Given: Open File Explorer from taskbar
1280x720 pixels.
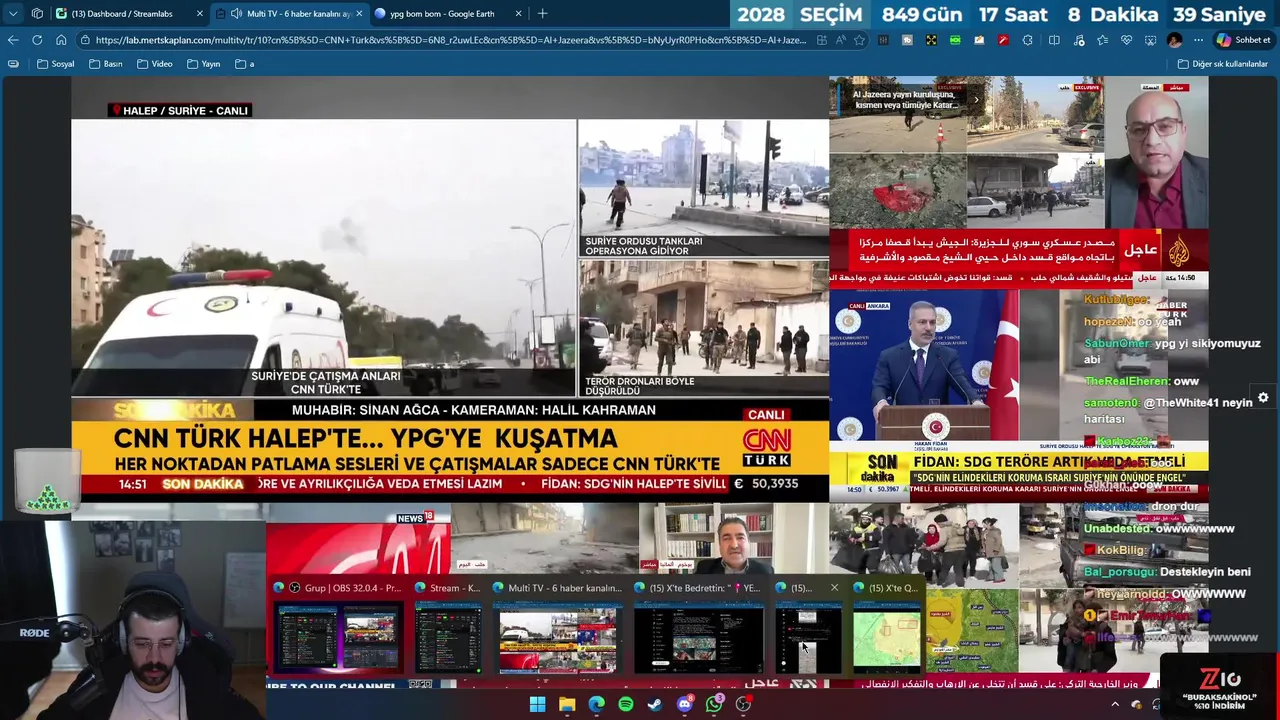Looking at the screenshot, I should (x=567, y=704).
